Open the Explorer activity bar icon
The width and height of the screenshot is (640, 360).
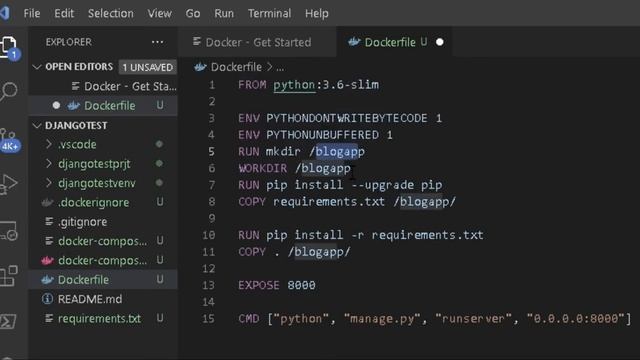pyautogui.click(x=9, y=48)
